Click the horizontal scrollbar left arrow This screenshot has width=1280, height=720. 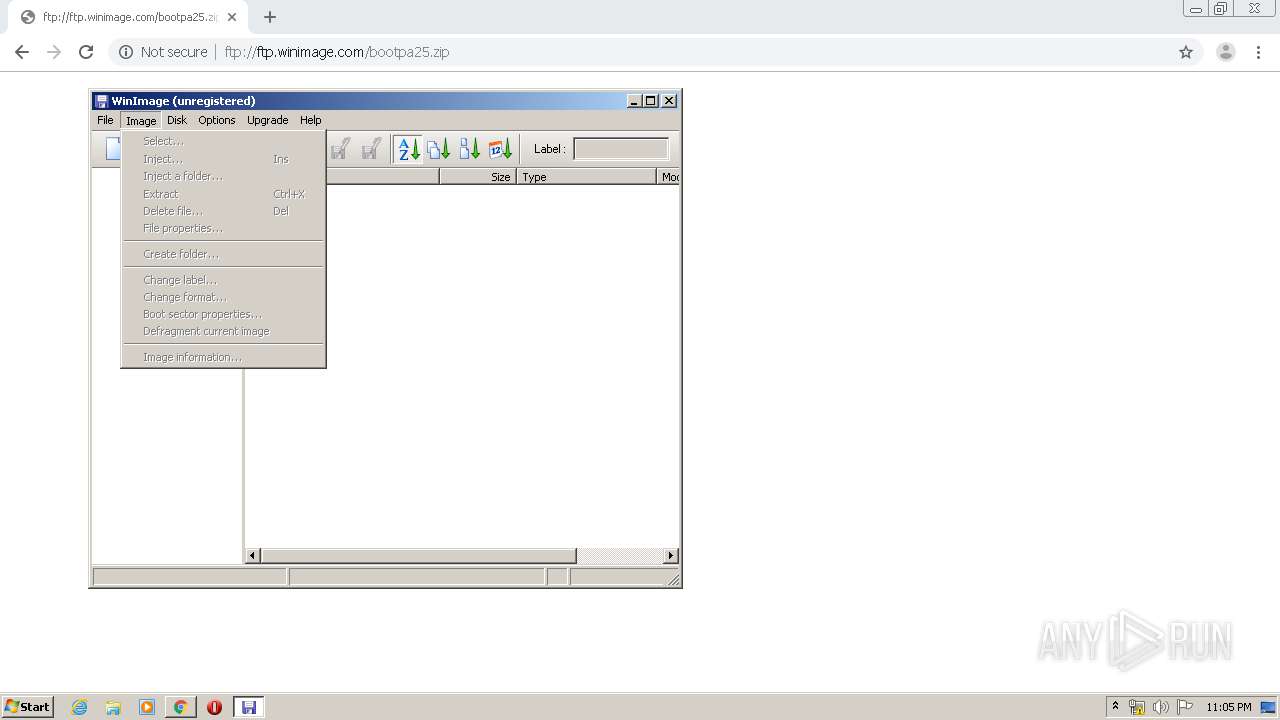point(253,555)
